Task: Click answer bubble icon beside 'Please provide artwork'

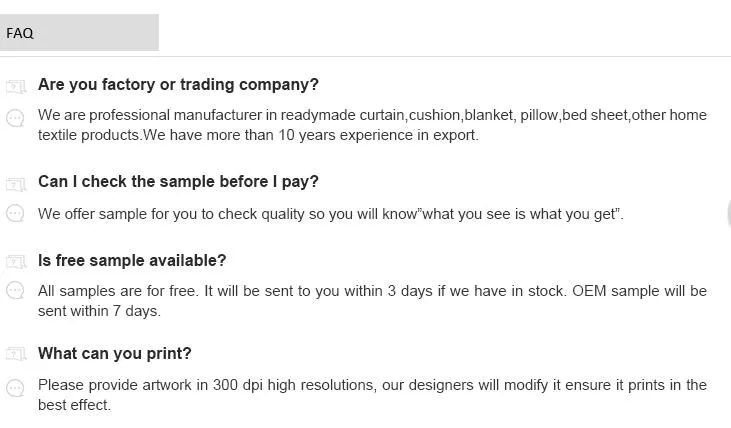Action: (x=15, y=388)
